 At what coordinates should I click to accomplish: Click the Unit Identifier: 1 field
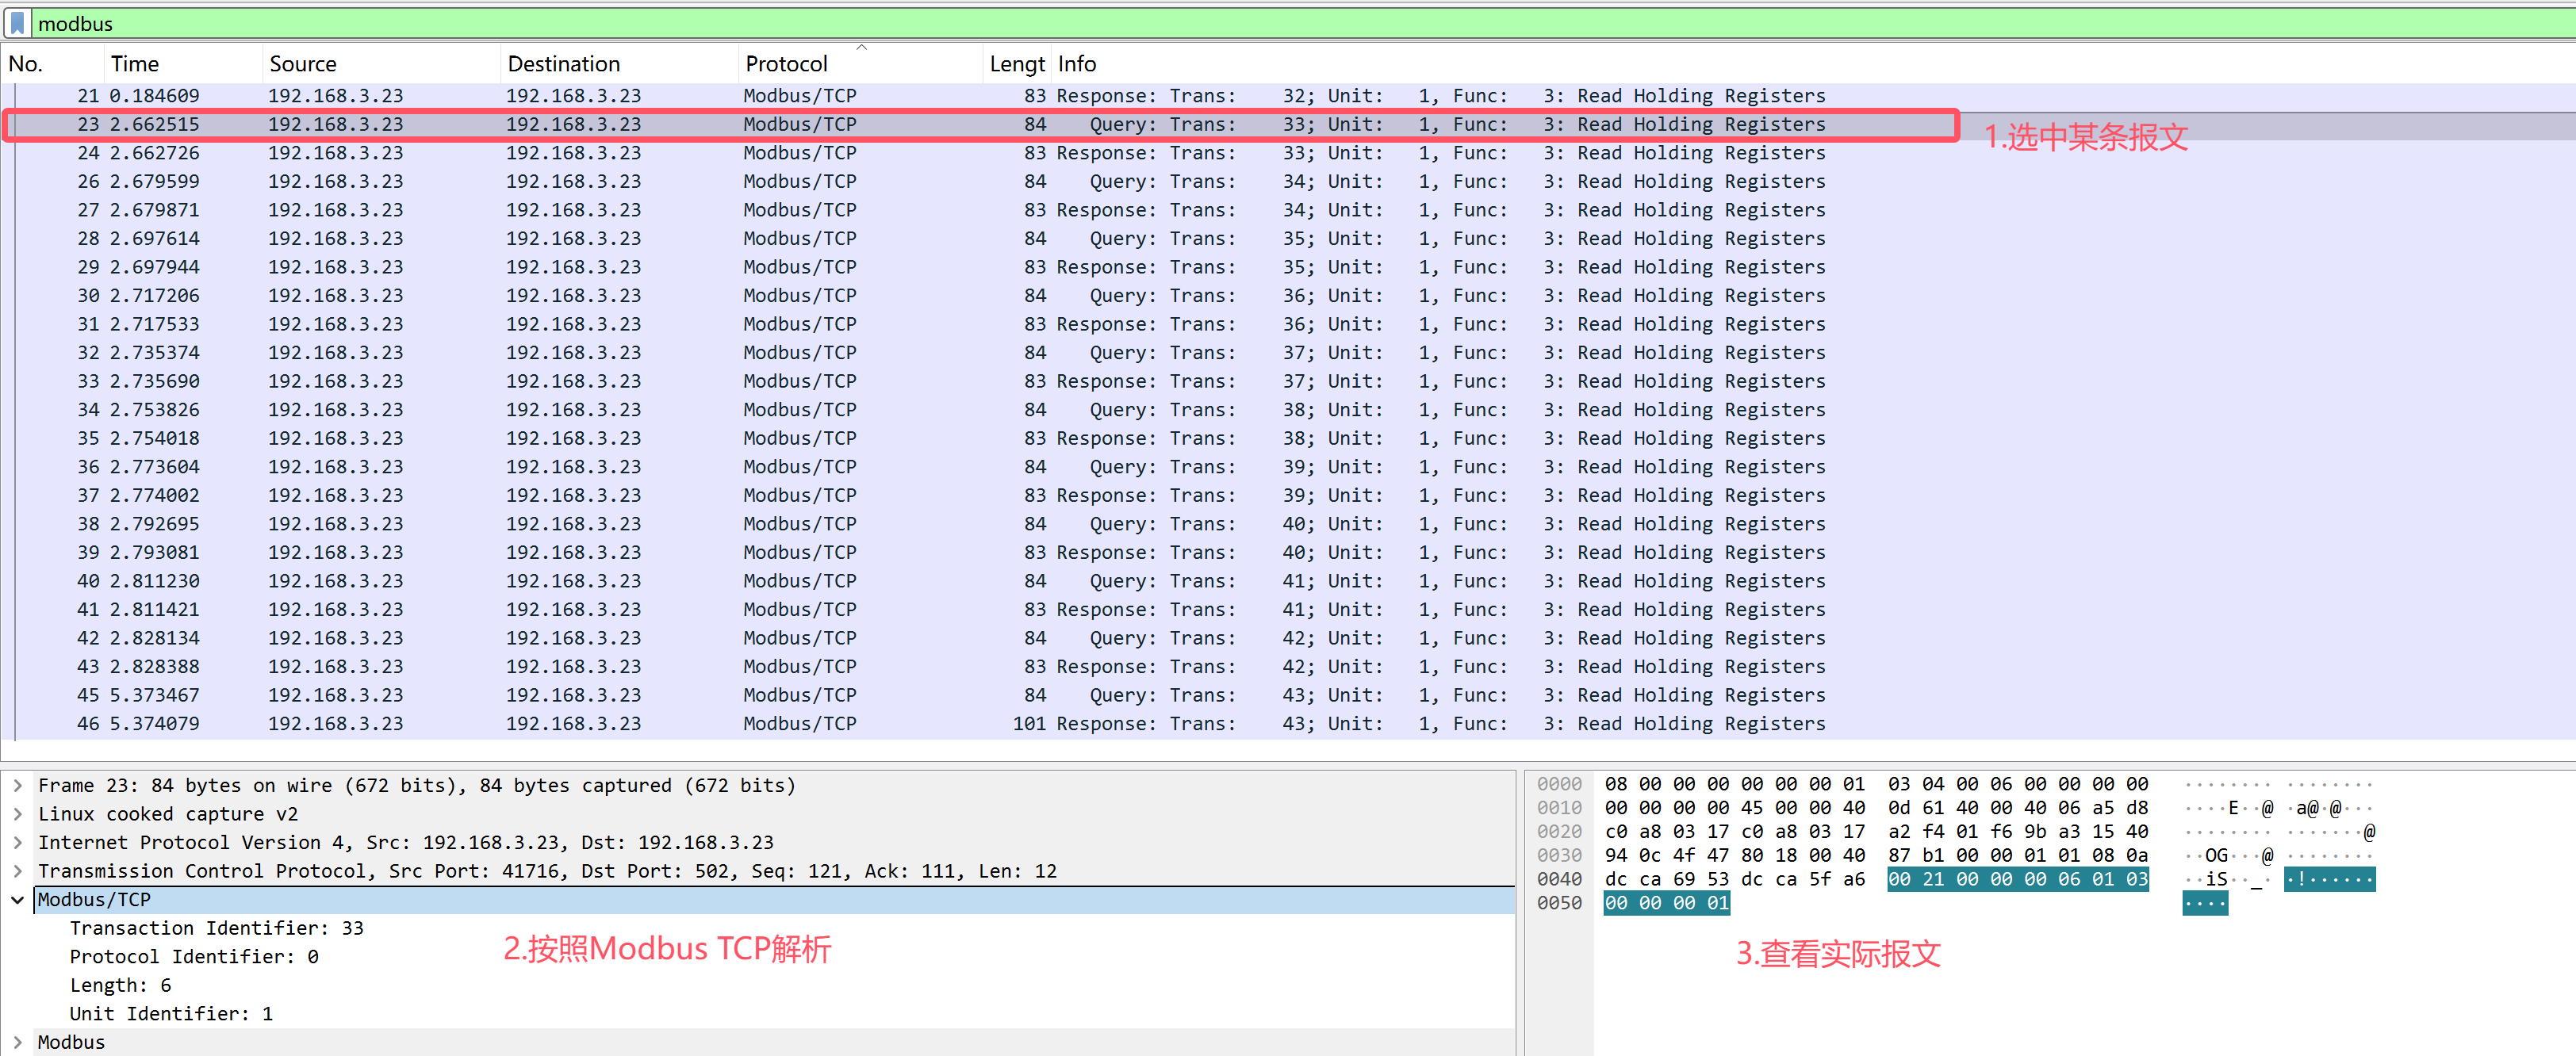(x=171, y=1014)
